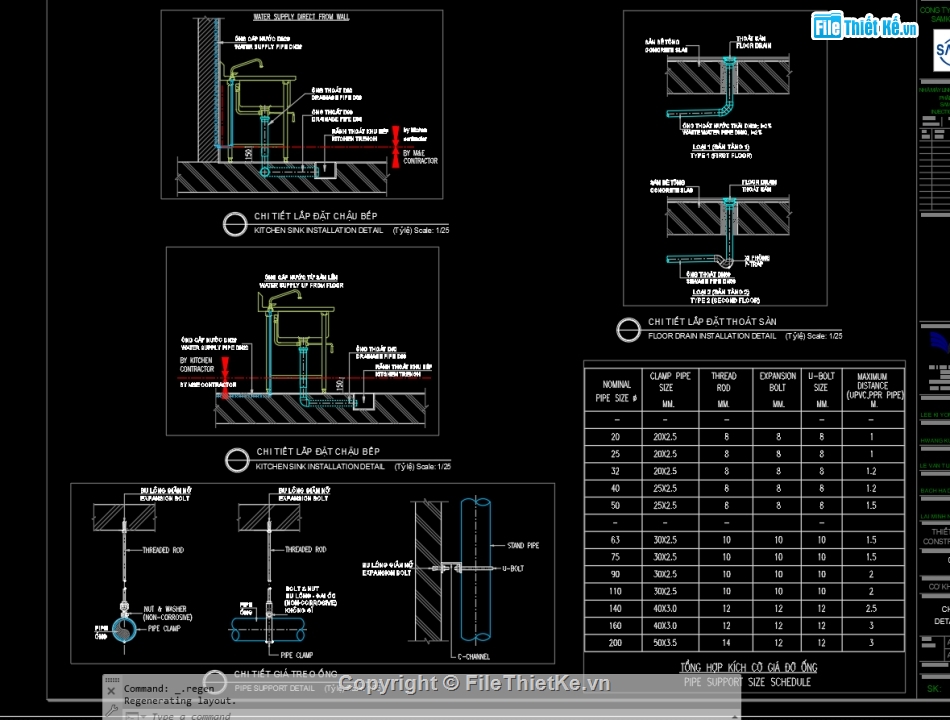Select the 'PIPE SUPPORT DETAIL' subtitle

pyautogui.click(x=274, y=688)
